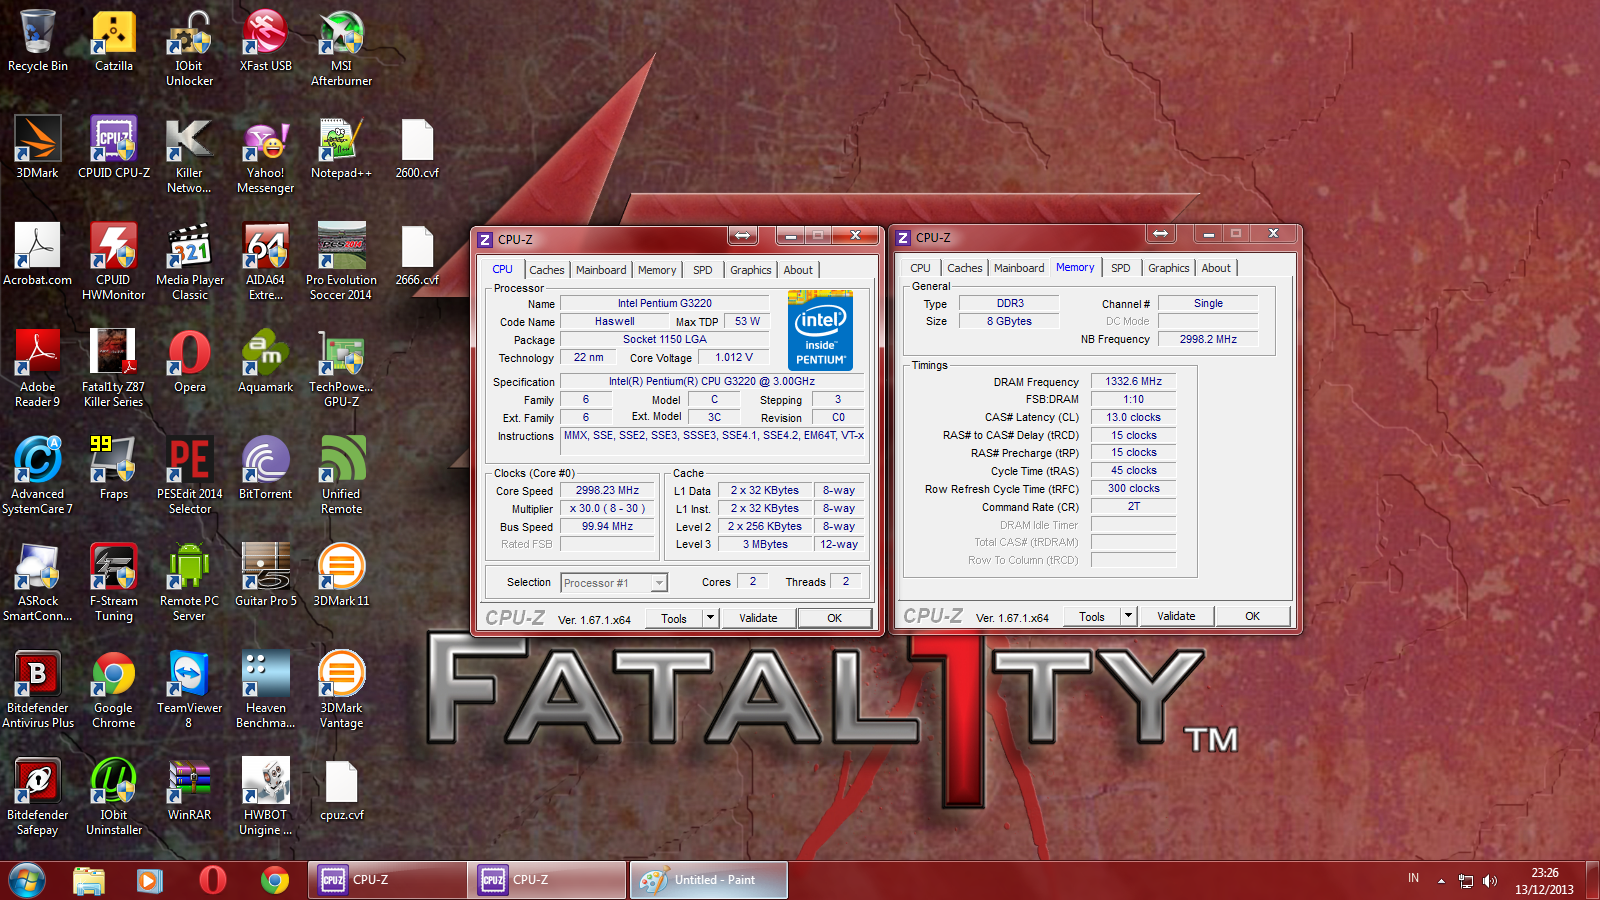Open Unified Remote shortcut
The image size is (1600, 900).
341,475
